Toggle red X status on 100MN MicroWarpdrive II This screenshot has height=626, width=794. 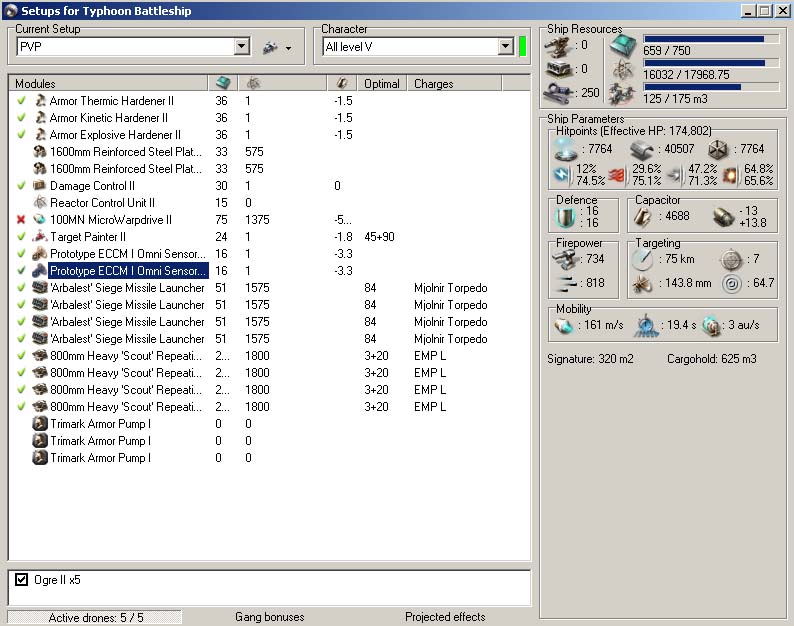click(x=22, y=220)
